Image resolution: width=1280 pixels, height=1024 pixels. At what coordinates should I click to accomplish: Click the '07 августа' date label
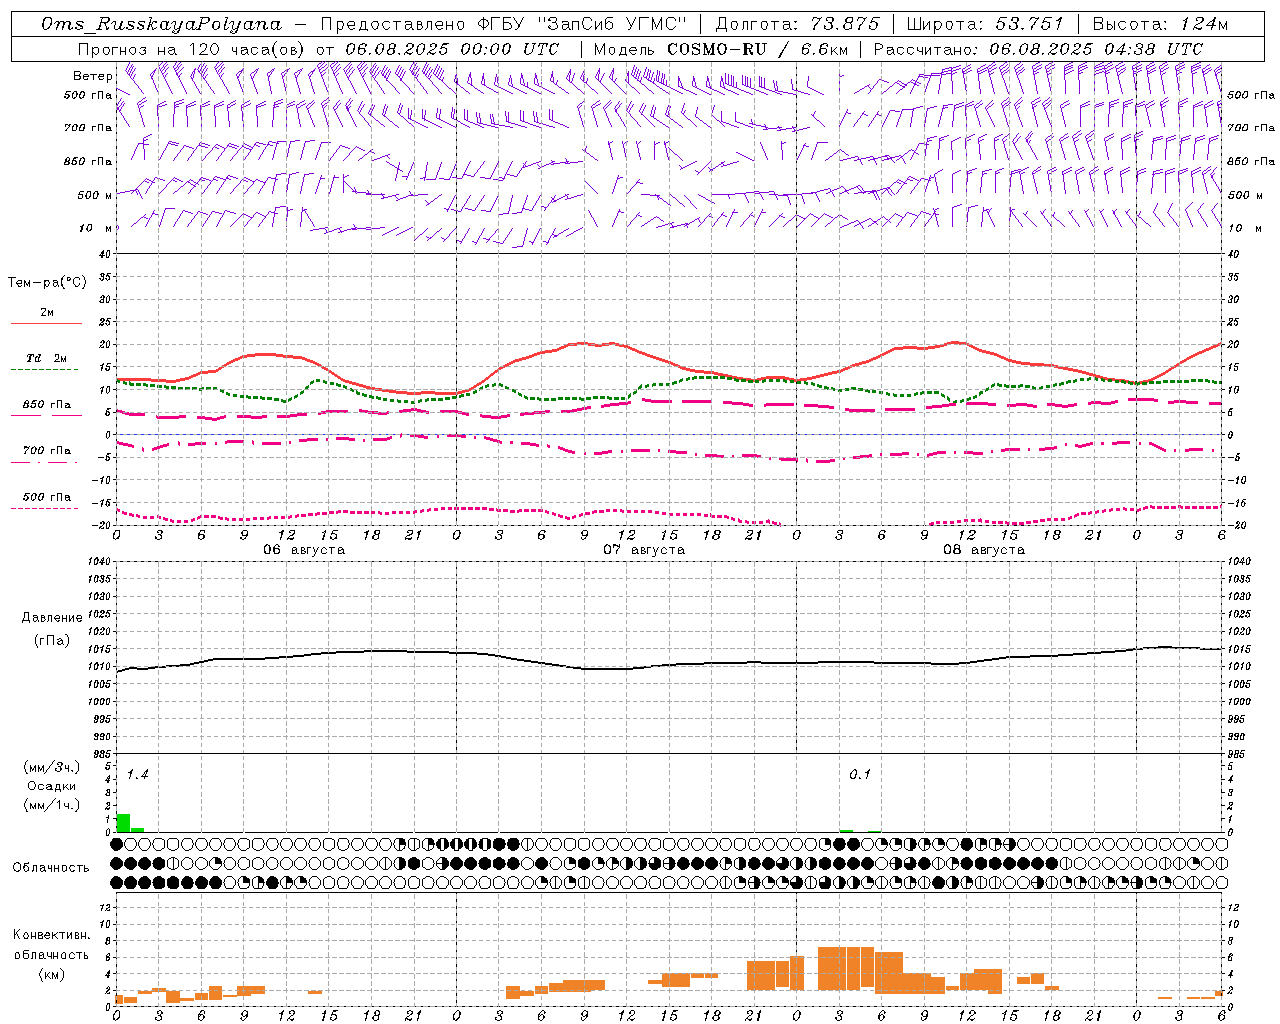coord(644,550)
